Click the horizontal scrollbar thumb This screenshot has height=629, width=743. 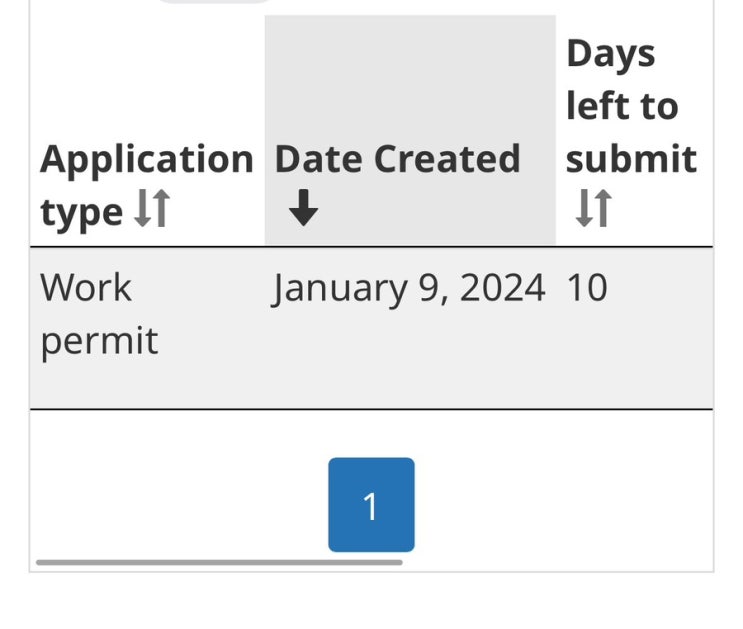[x=219, y=563]
